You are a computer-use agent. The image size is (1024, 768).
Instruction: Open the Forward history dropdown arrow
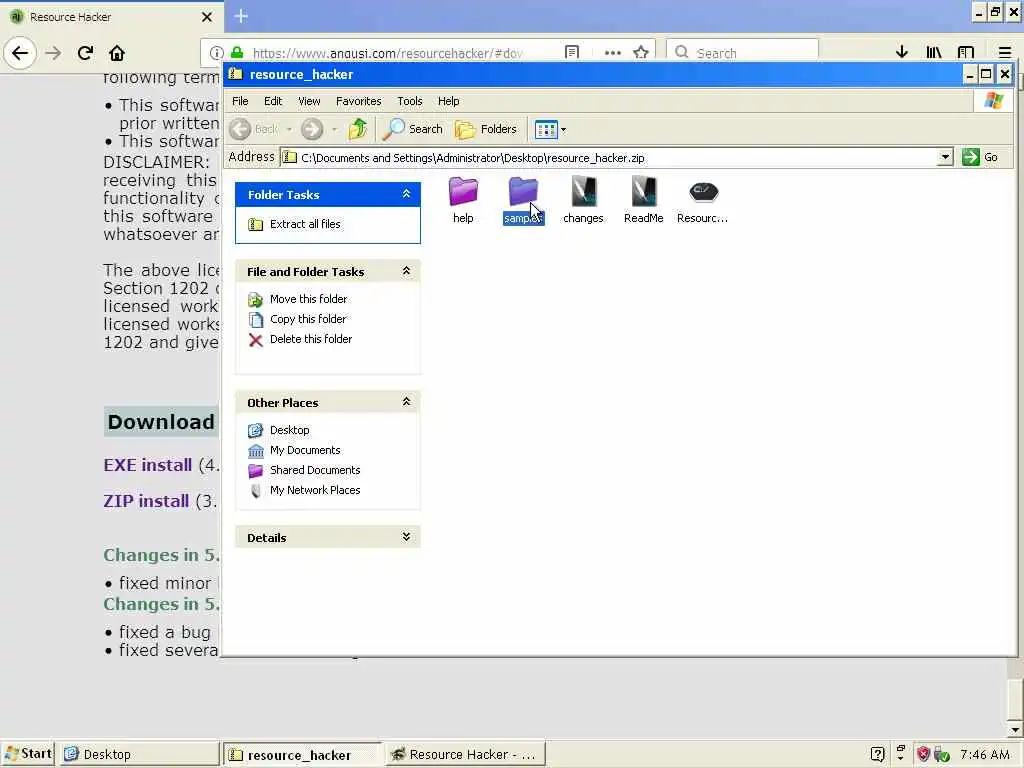334,129
